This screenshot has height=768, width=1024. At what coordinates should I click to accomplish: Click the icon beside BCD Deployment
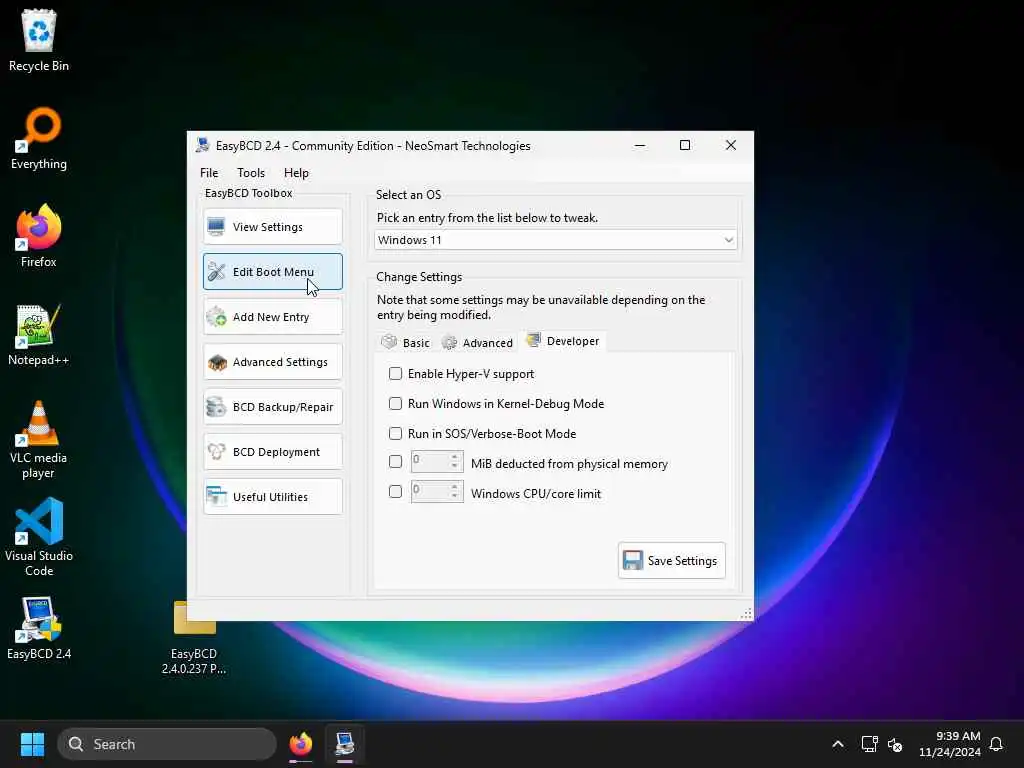[x=216, y=452]
